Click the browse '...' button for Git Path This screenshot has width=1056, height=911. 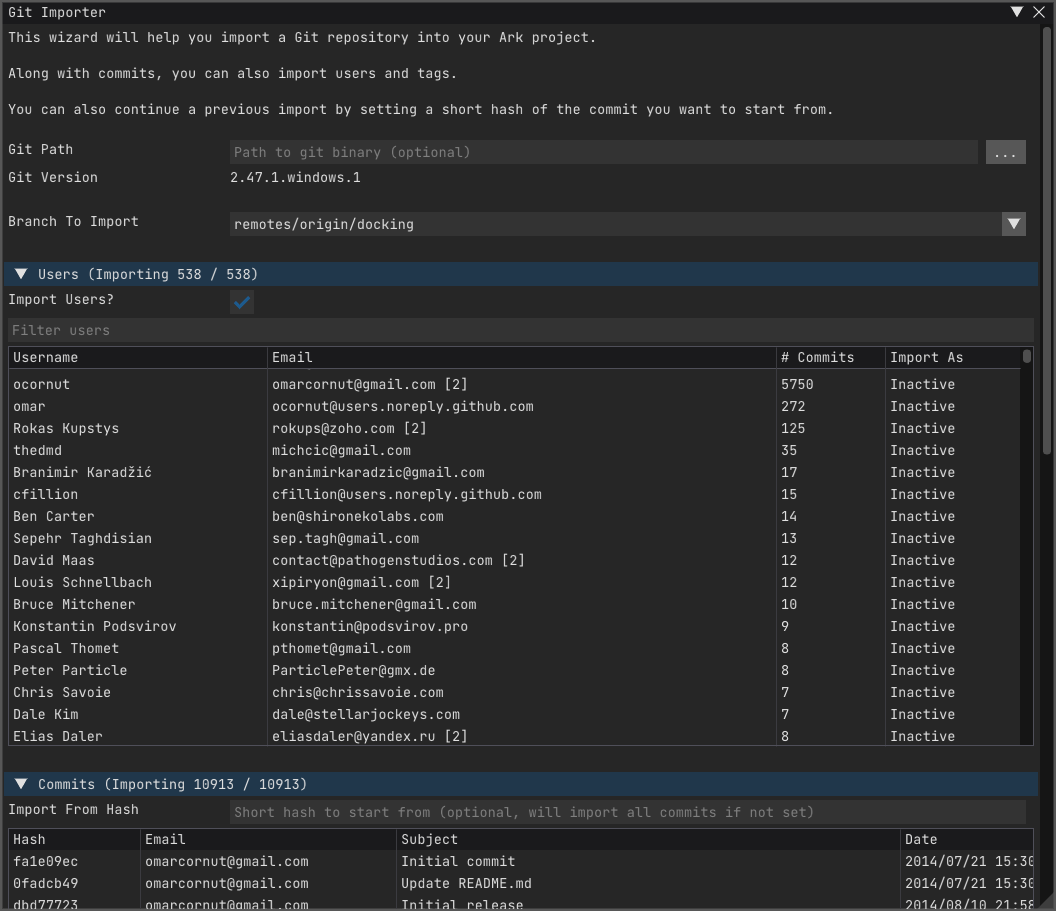click(x=1005, y=152)
